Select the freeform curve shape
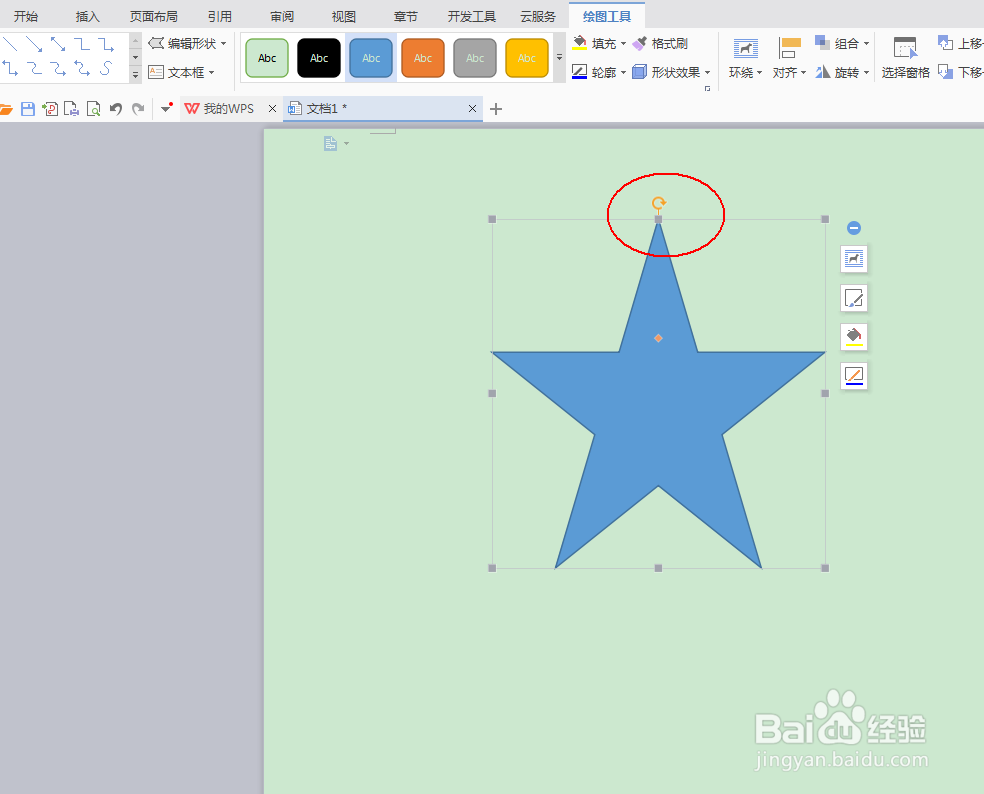Screen dimensions: 984x794 click(105, 68)
